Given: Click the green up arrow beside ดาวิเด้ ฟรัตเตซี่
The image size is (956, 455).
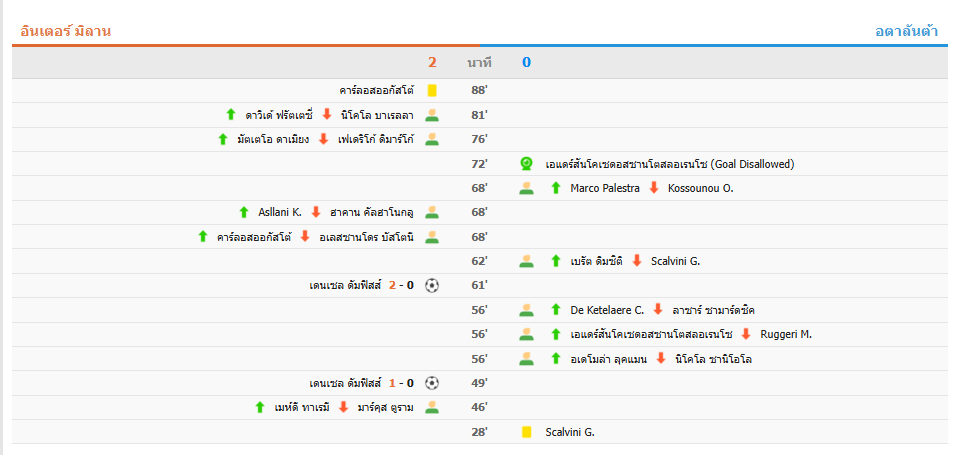Looking at the screenshot, I should [230, 115].
